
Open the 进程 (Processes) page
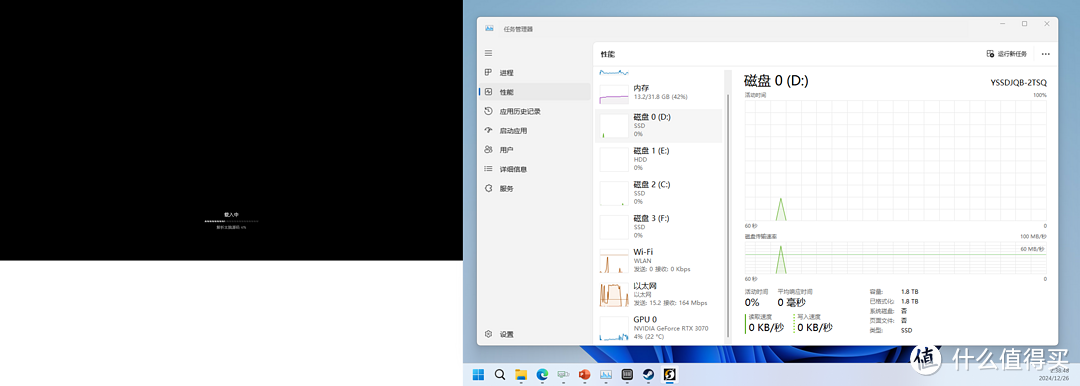pos(534,72)
